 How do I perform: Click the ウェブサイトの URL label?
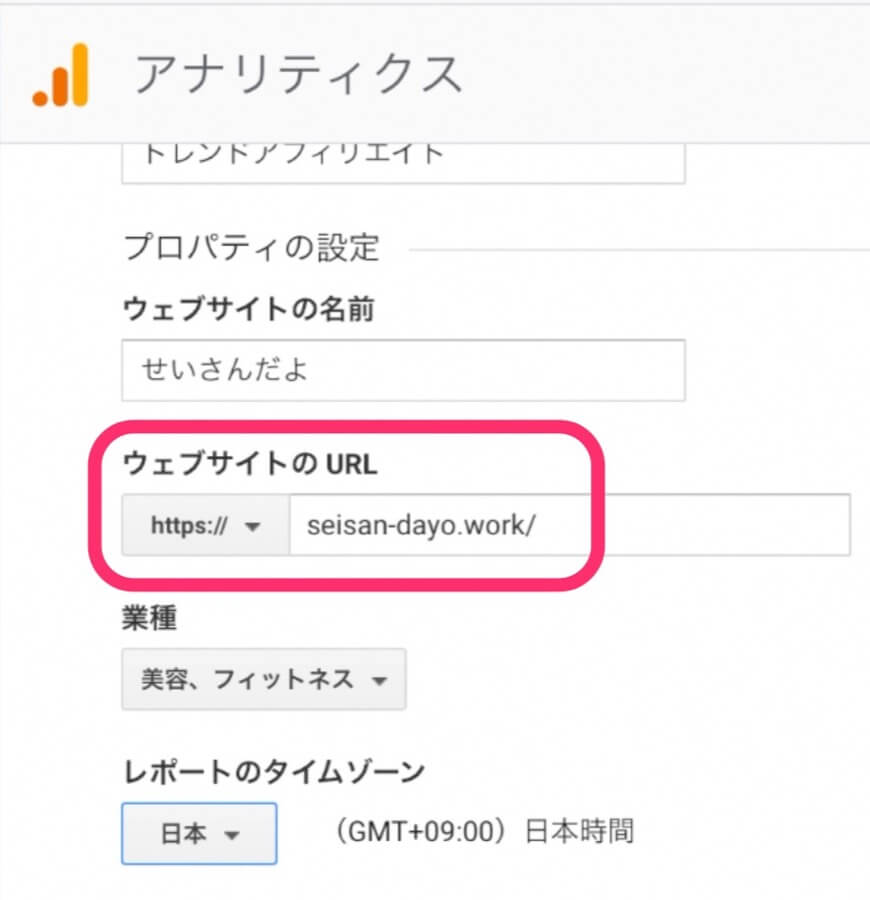click(249, 463)
